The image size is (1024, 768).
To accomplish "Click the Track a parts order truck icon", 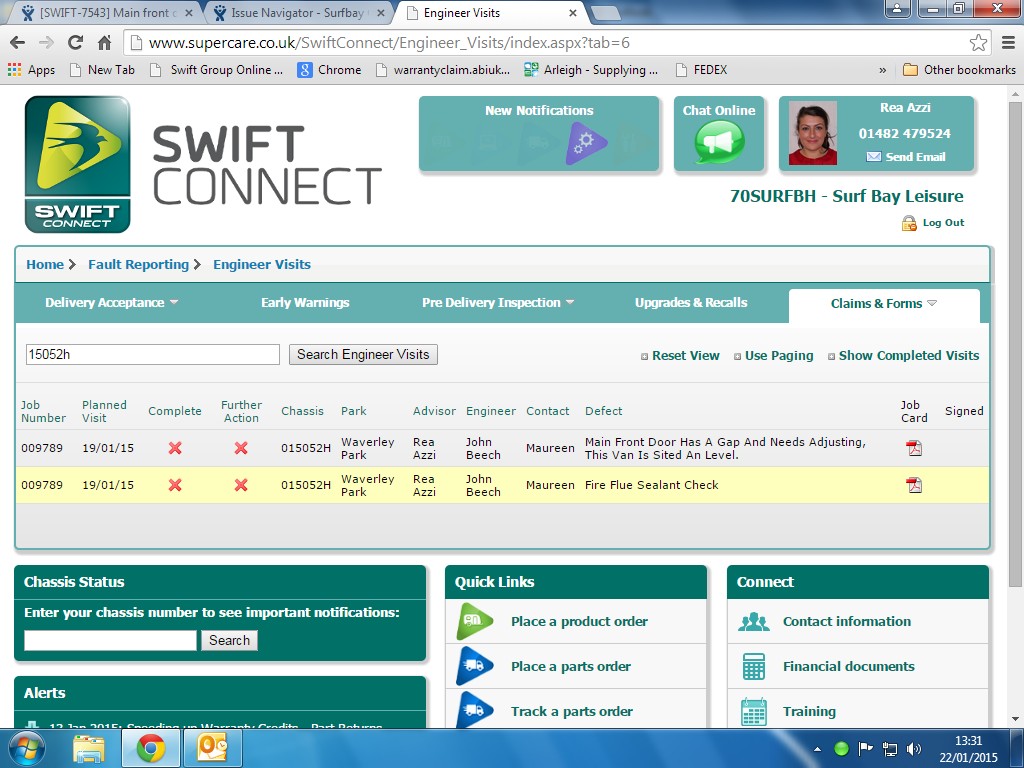I will (x=475, y=711).
